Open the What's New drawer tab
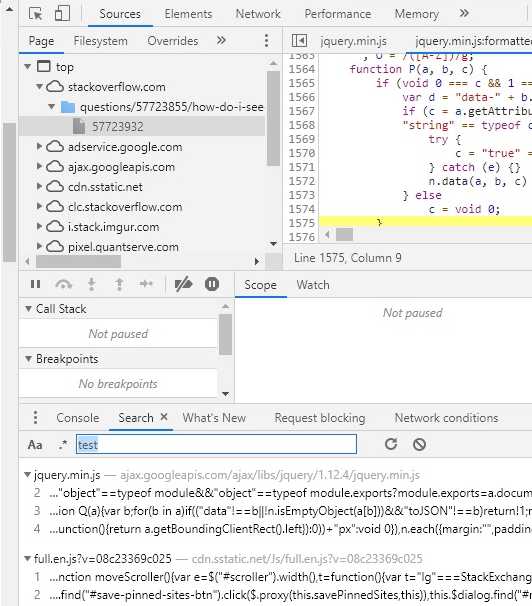 point(214,418)
